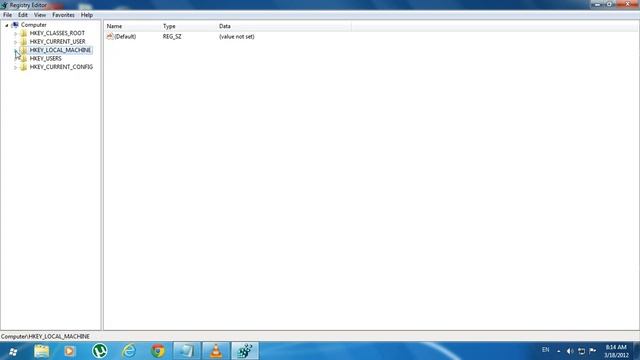Open the Windows Start menu
This screenshot has width=640, height=360.
(x=13, y=351)
